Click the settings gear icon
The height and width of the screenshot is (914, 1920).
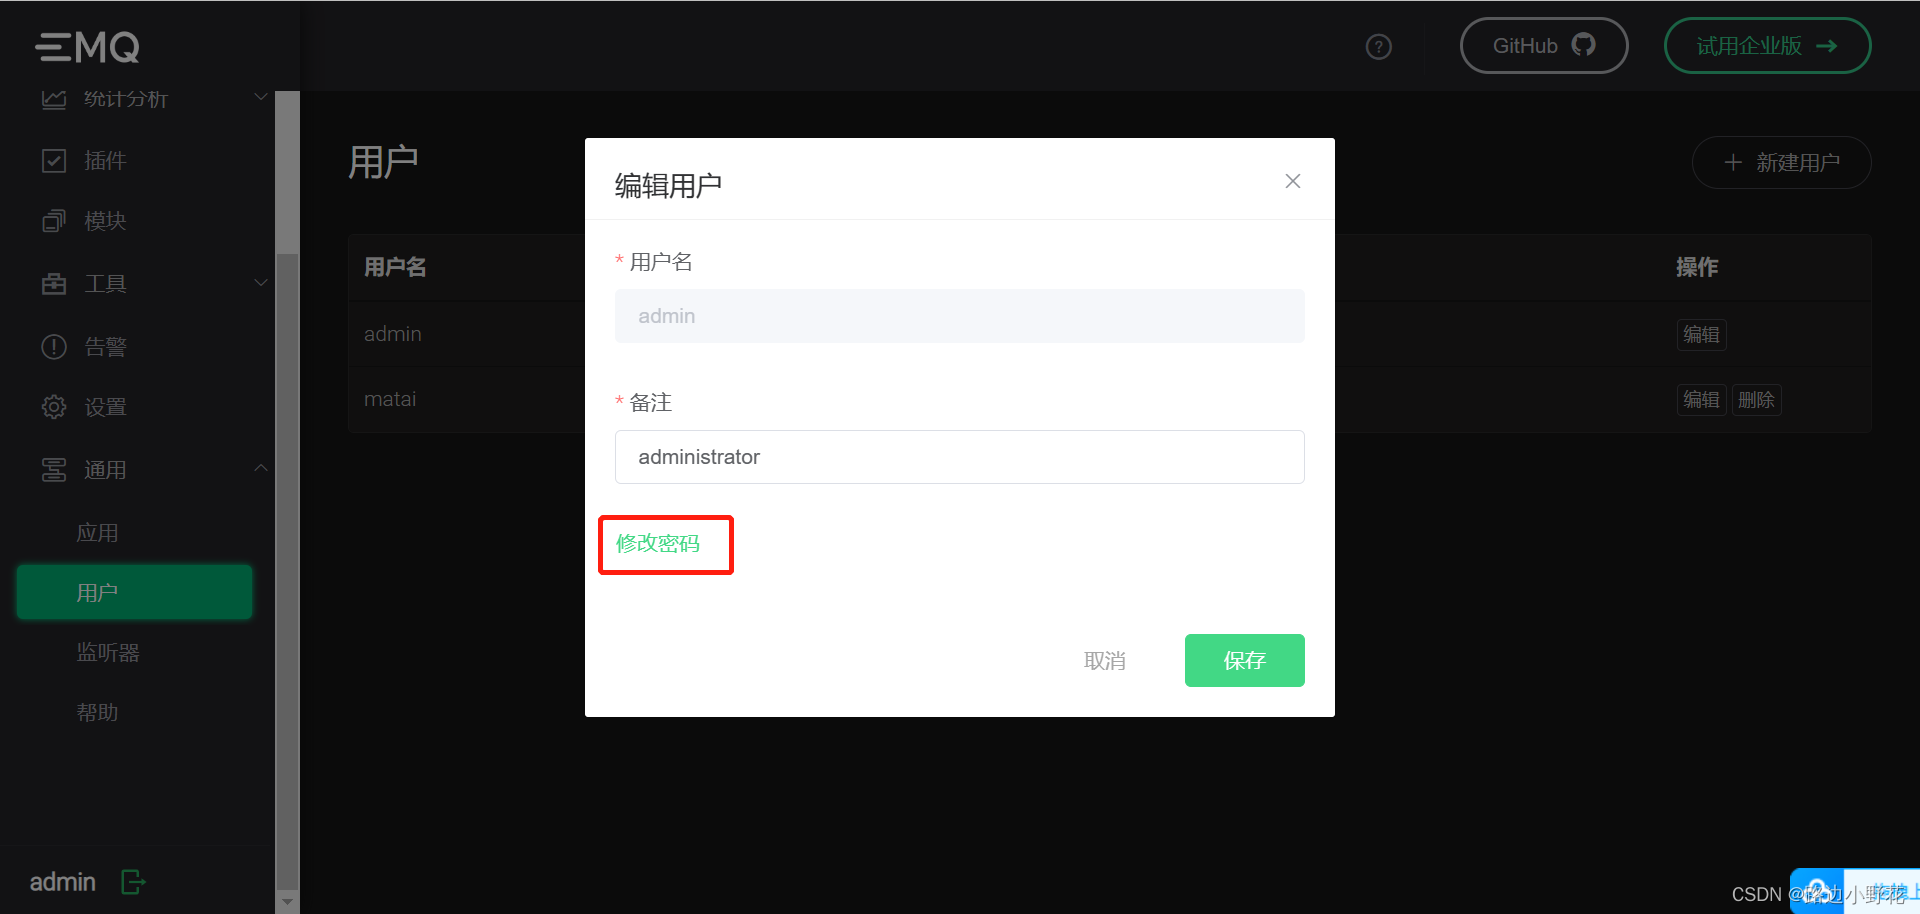(x=54, y=407)
